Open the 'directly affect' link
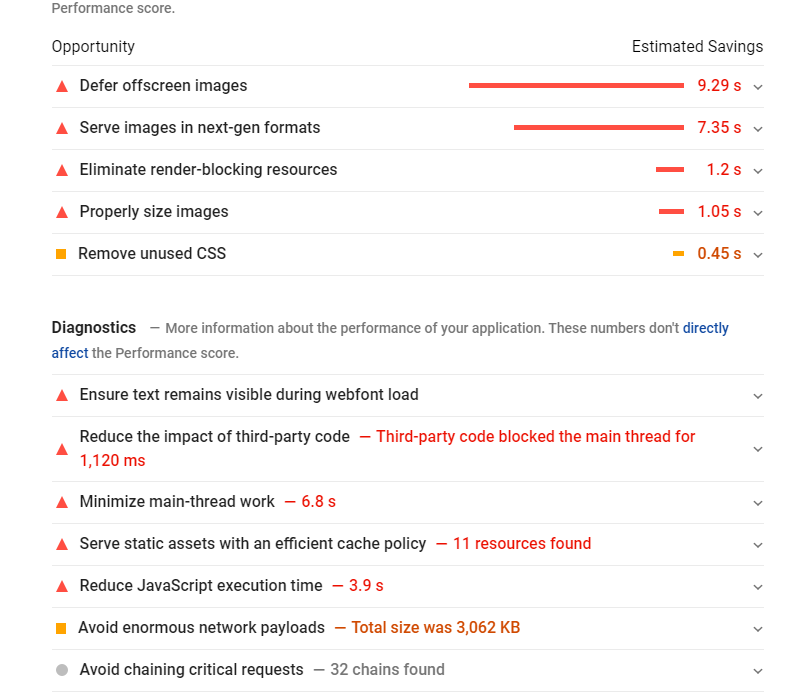The height and width of the screenshot is (700, 802). [705, 328]
